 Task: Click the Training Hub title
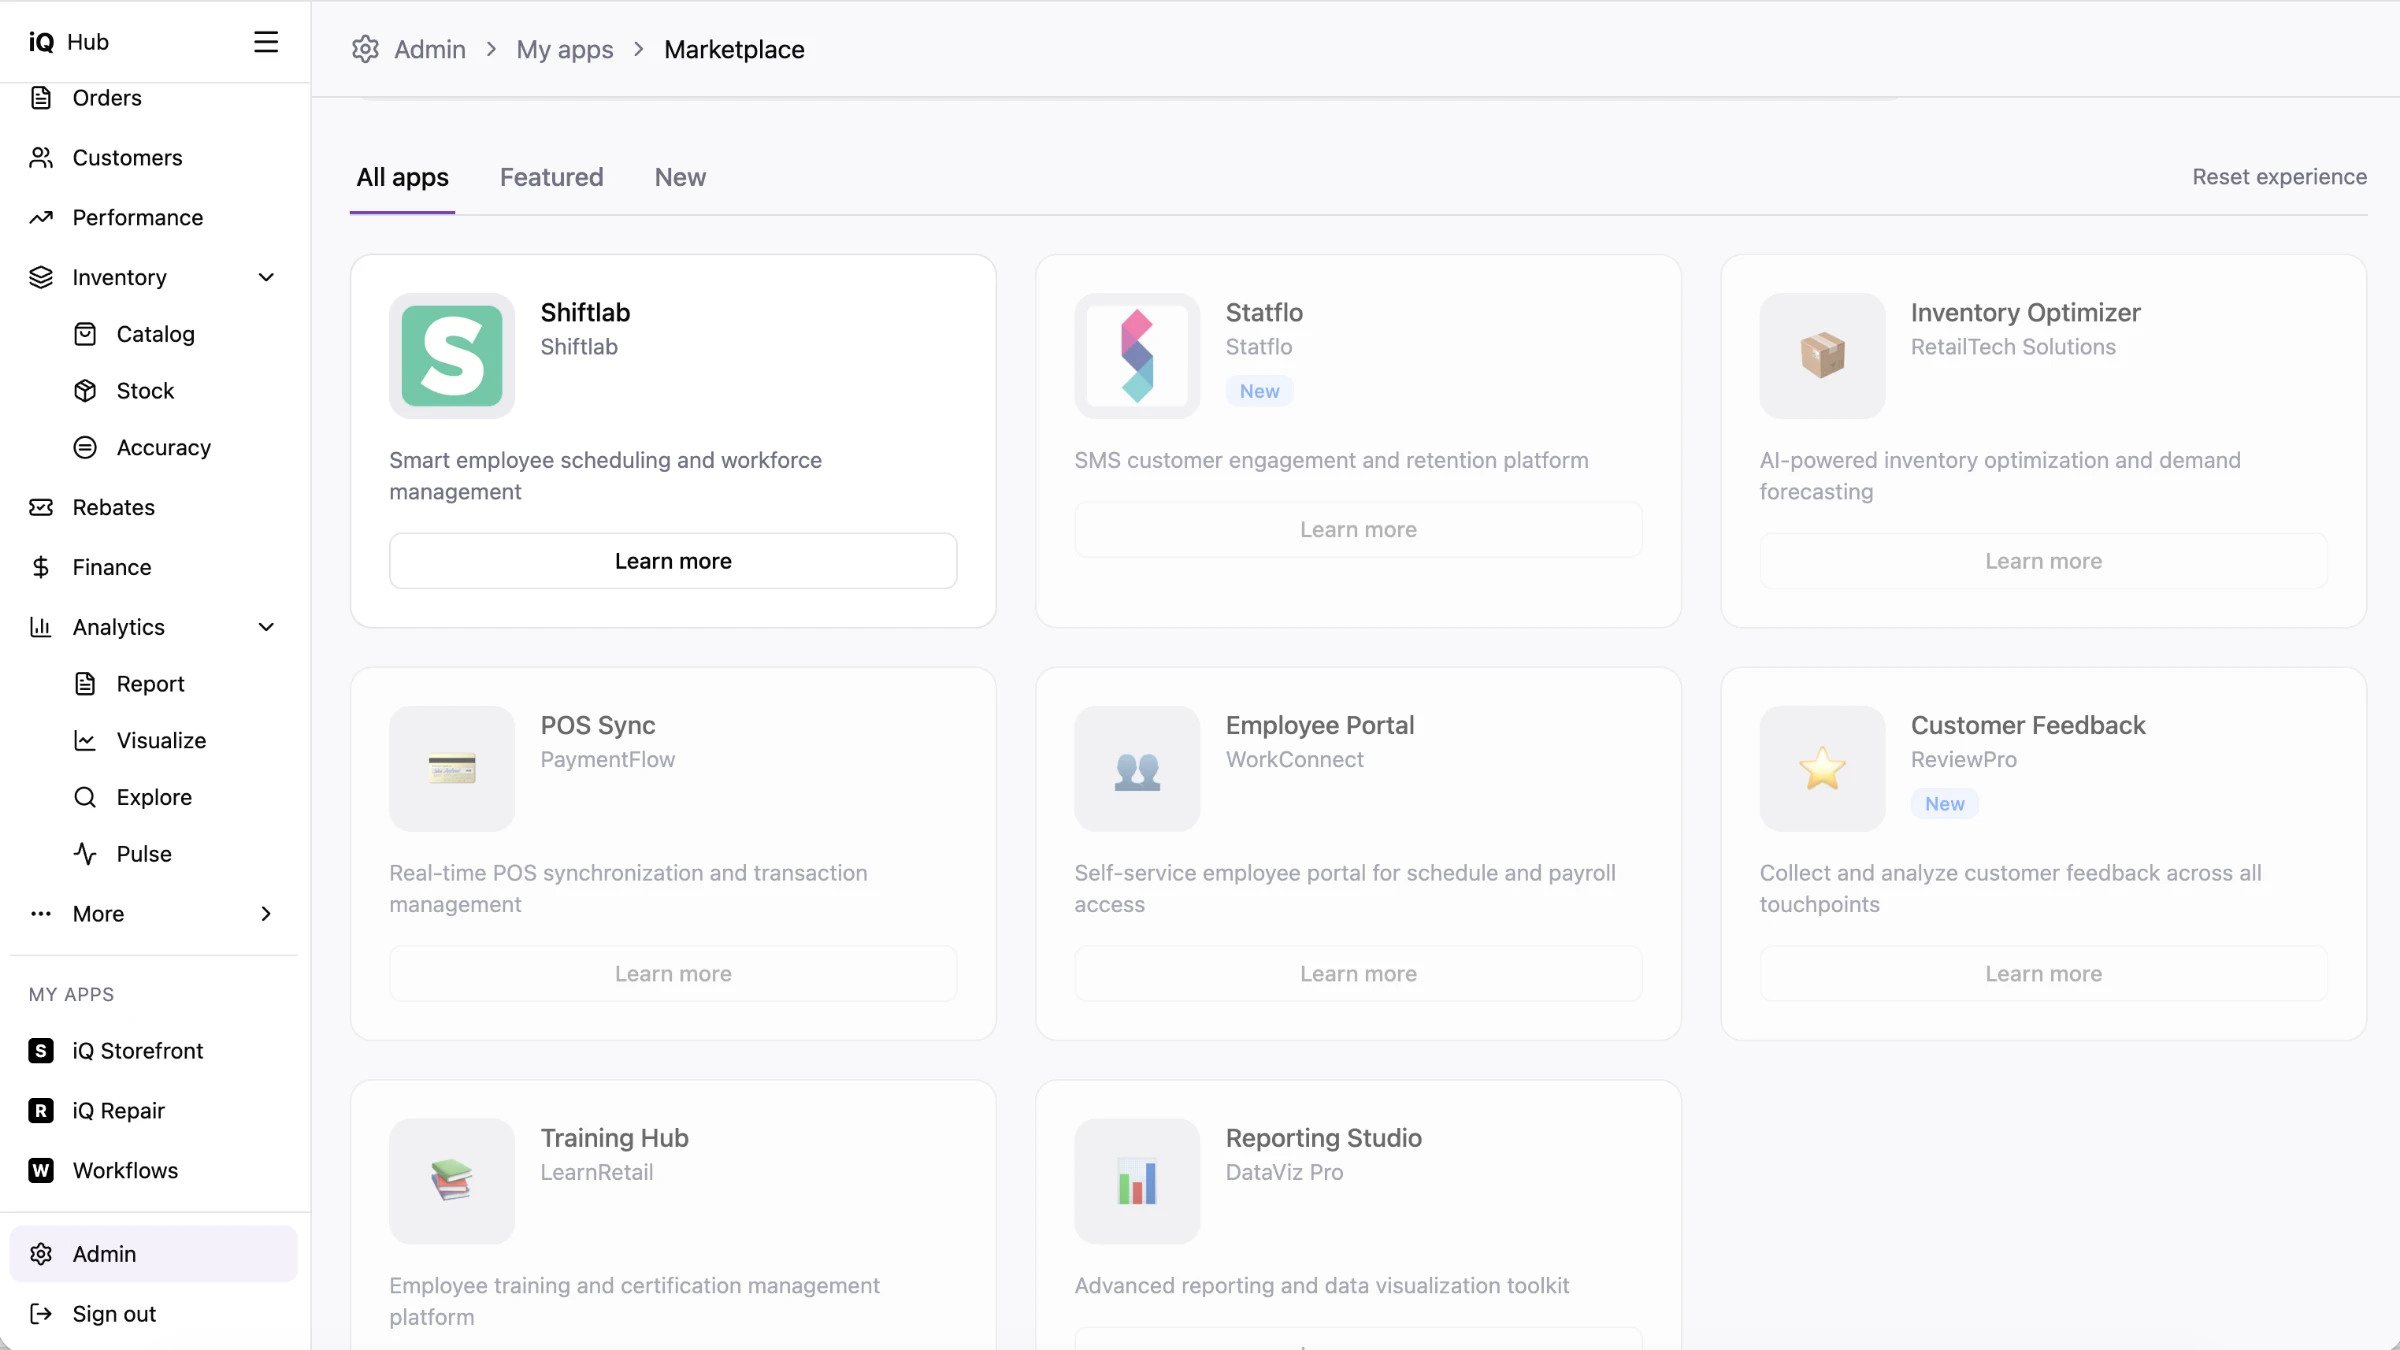615,1138
